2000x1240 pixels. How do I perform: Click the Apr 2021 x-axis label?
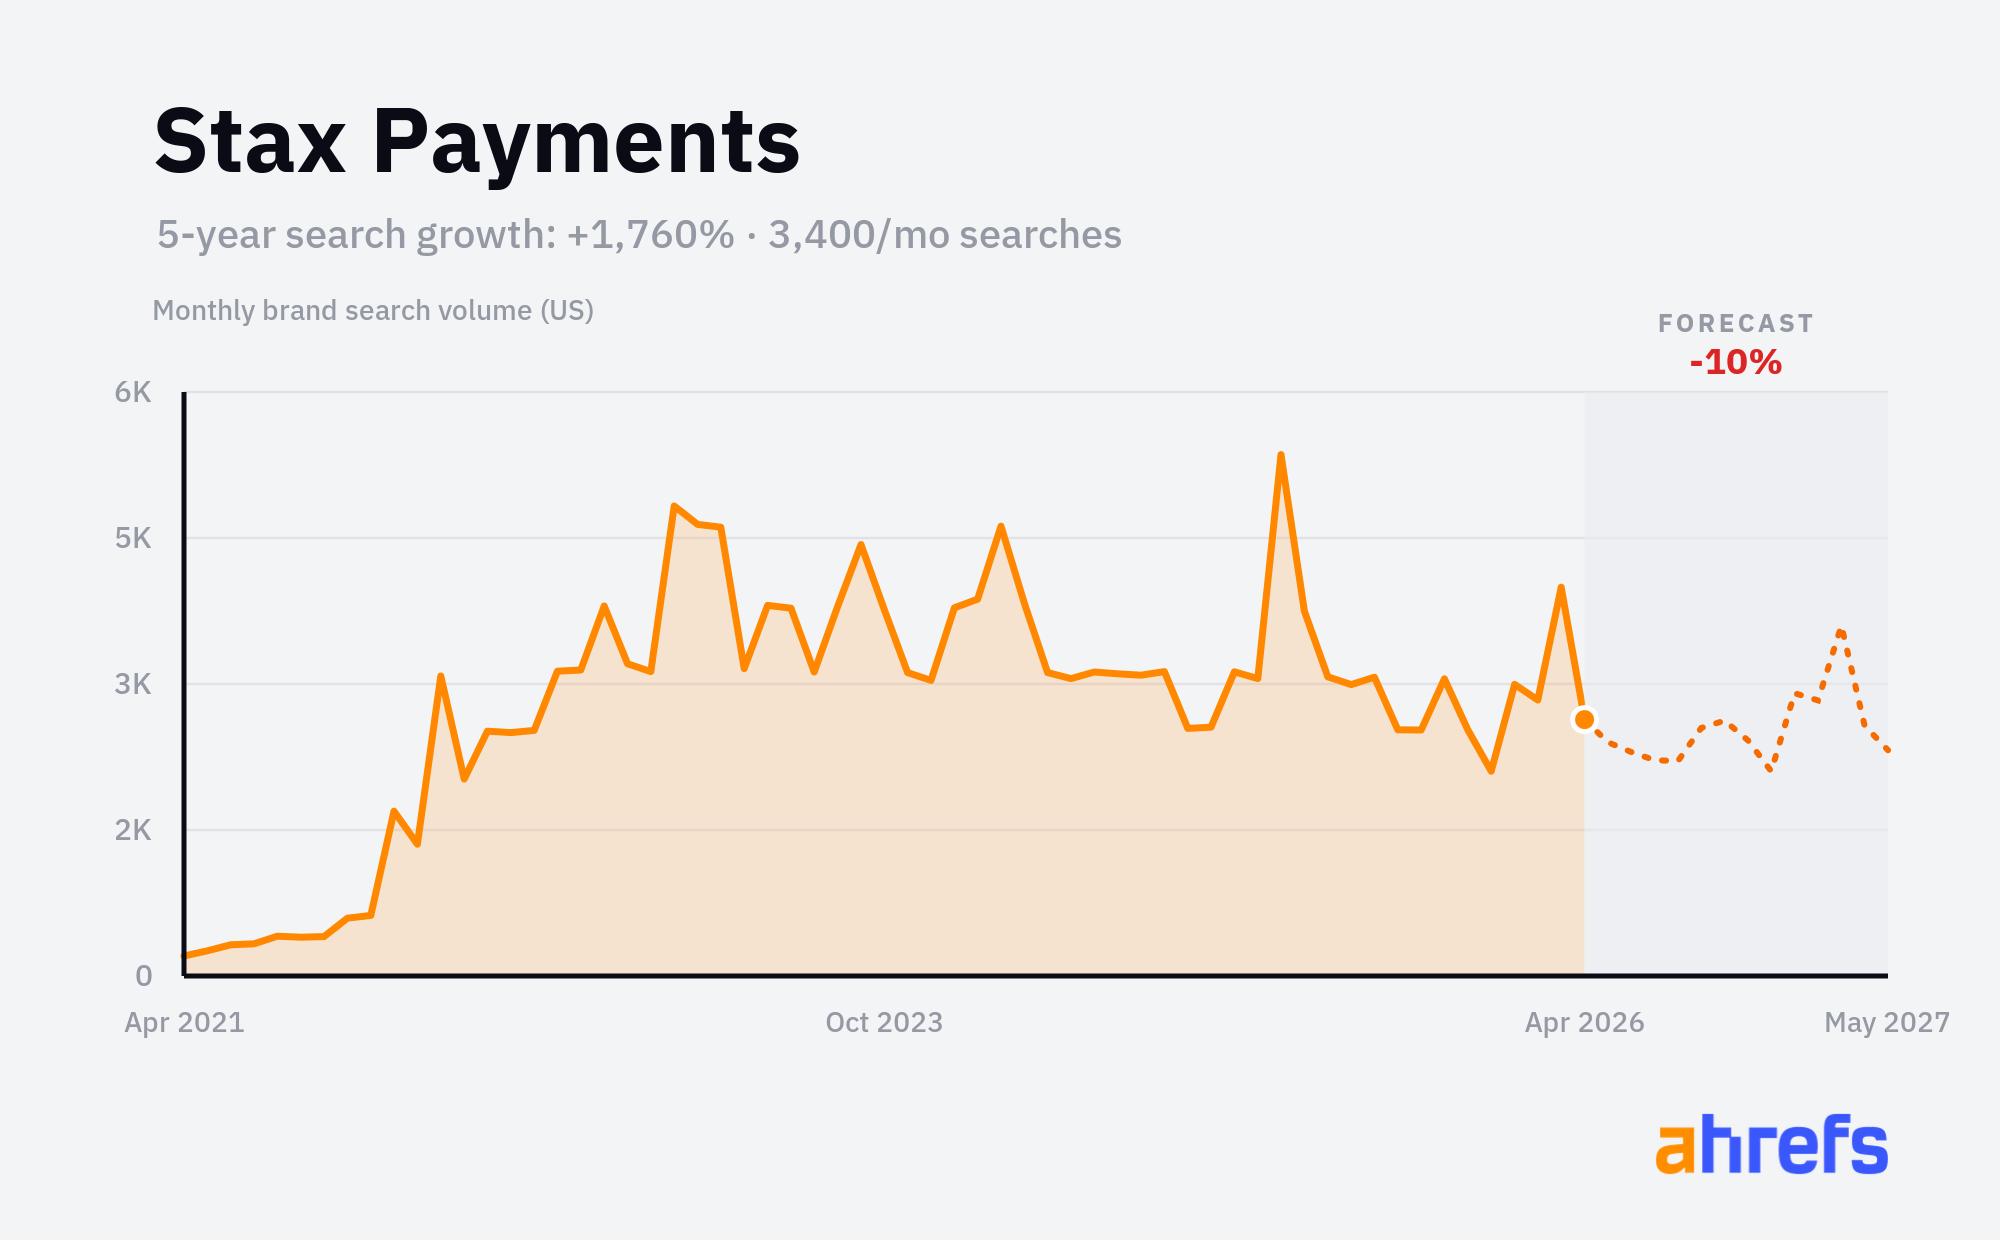[x=184, y=1022]
